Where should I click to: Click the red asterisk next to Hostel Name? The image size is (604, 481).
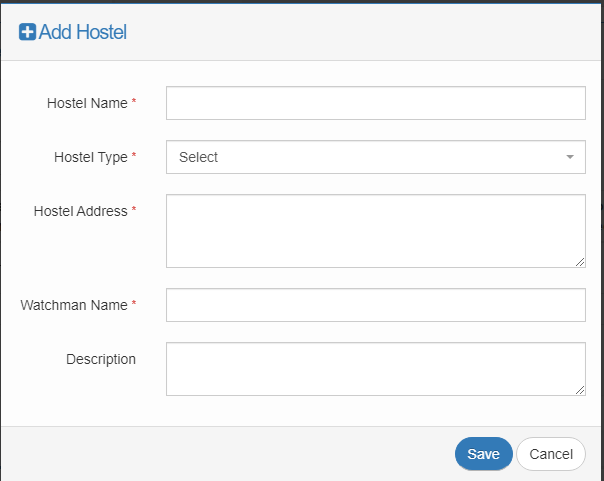pyautogui.click(x=134, y=103)
